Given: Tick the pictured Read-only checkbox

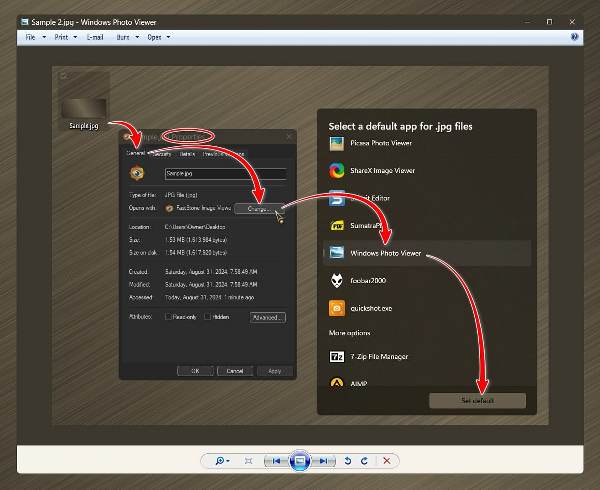Looking at the screenshot, I should point(168,317).
